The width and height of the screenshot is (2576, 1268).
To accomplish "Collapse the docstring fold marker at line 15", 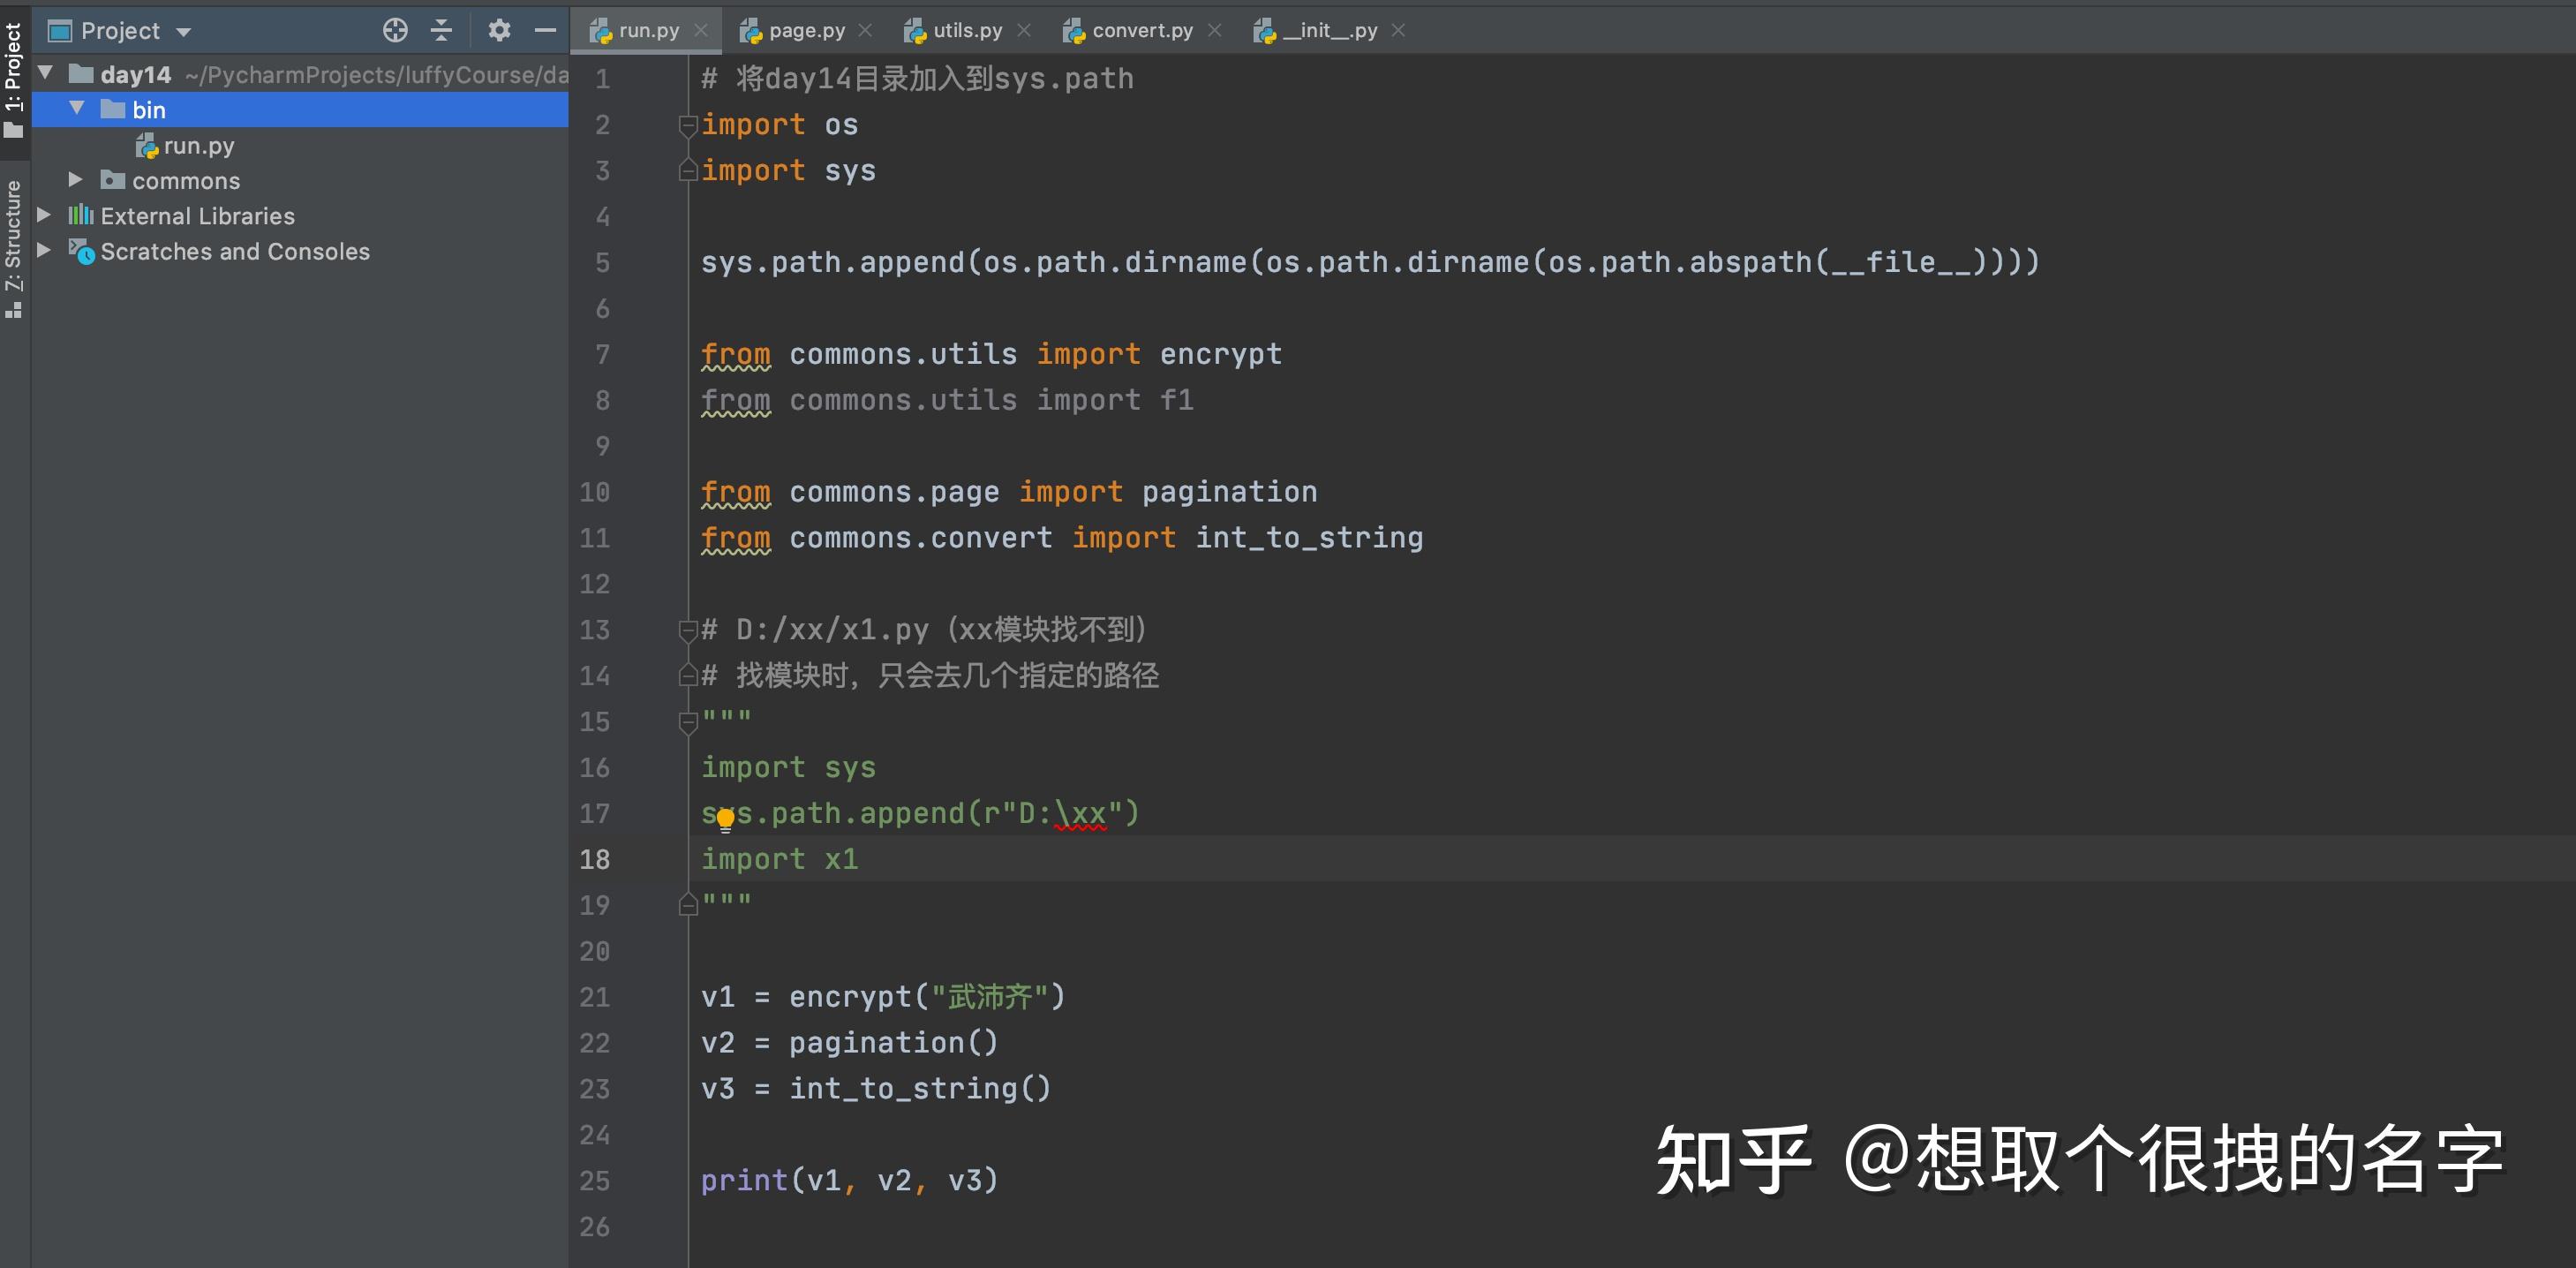I will pyautogui.click(x=687, y=722).
